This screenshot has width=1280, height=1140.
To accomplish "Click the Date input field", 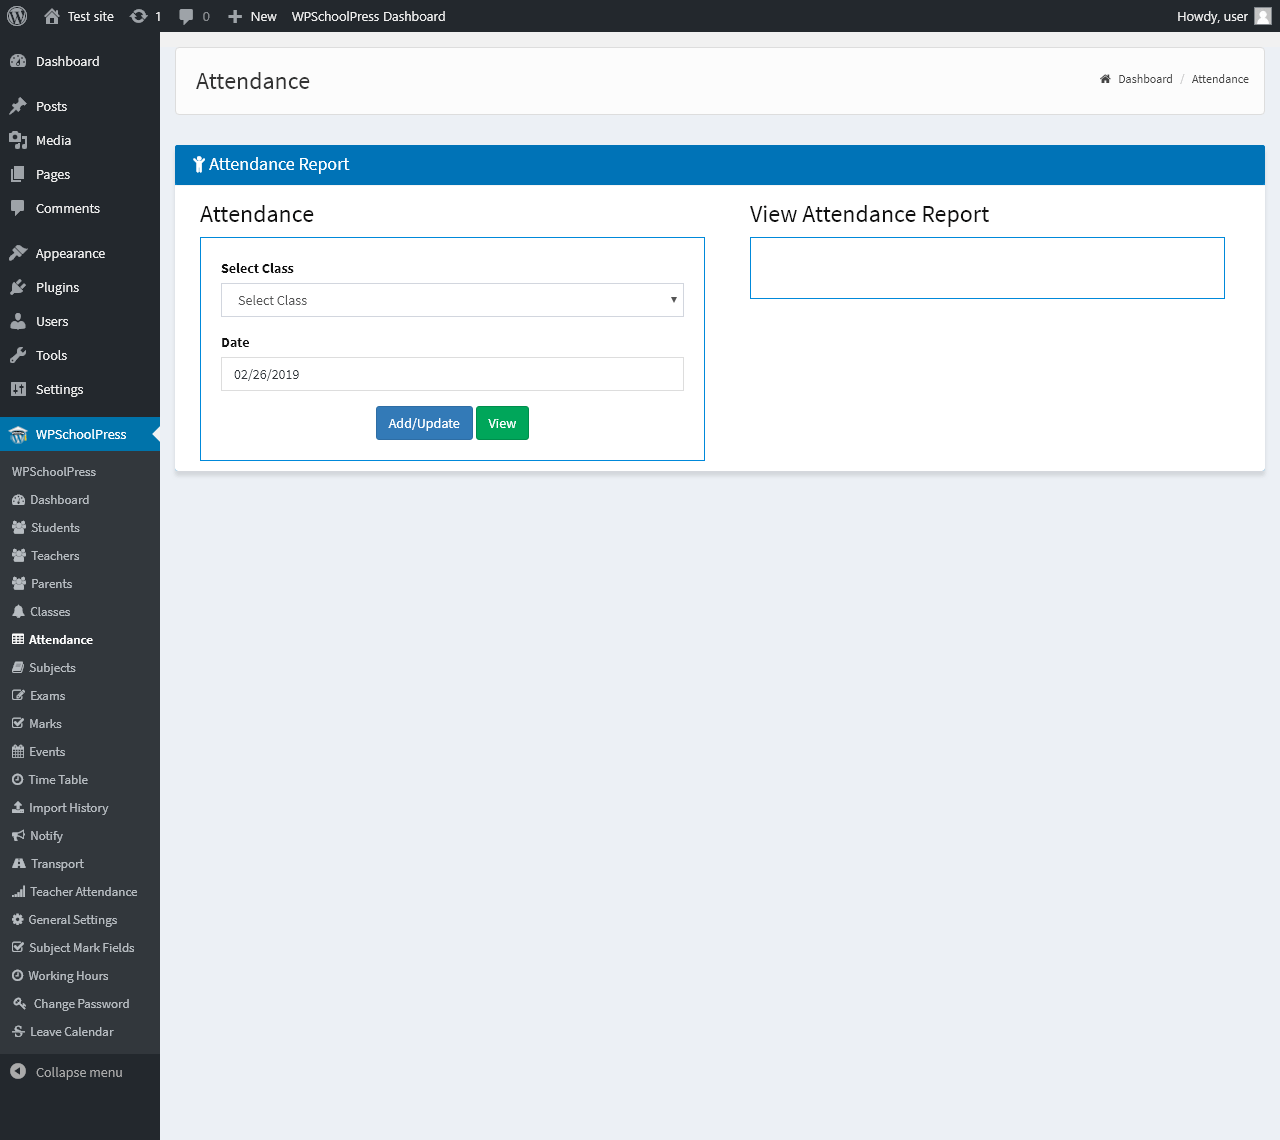I will [452, 374].
